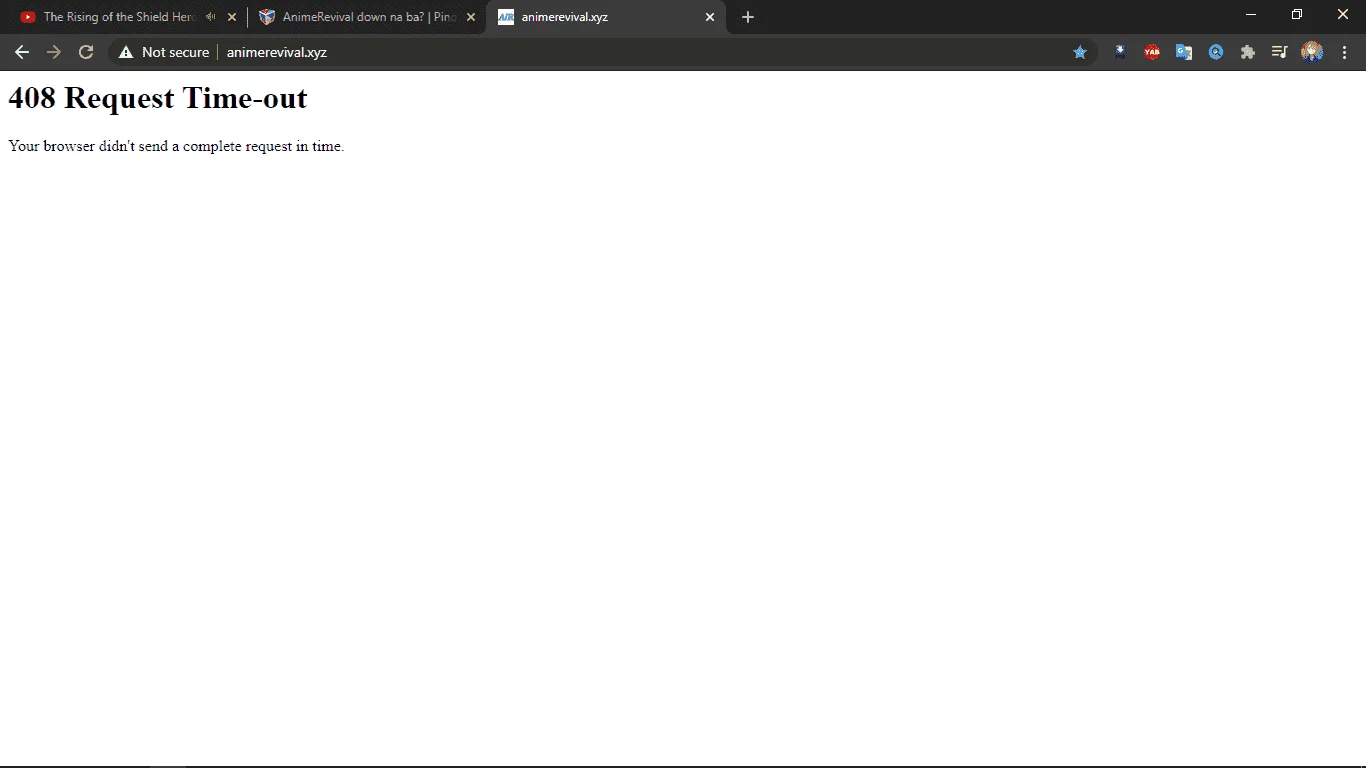Open the Chrome profile avatar
This screenshot has height=768, width=1366.
tap(1312, 52)
